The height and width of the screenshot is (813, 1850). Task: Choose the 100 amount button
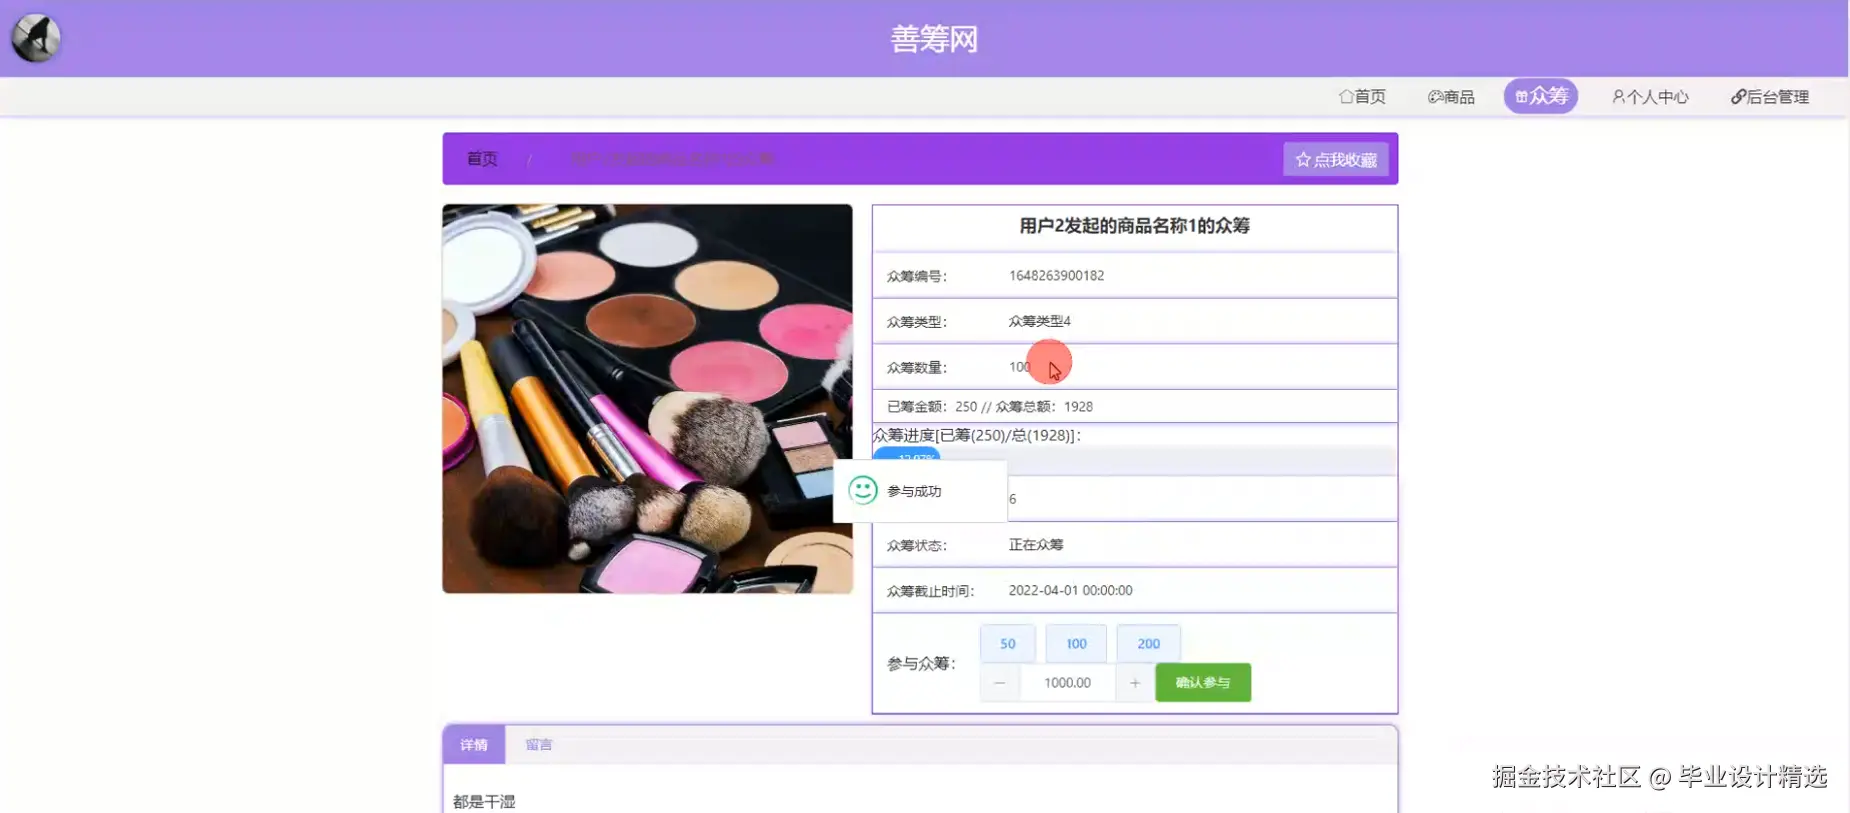[1076, 644]
